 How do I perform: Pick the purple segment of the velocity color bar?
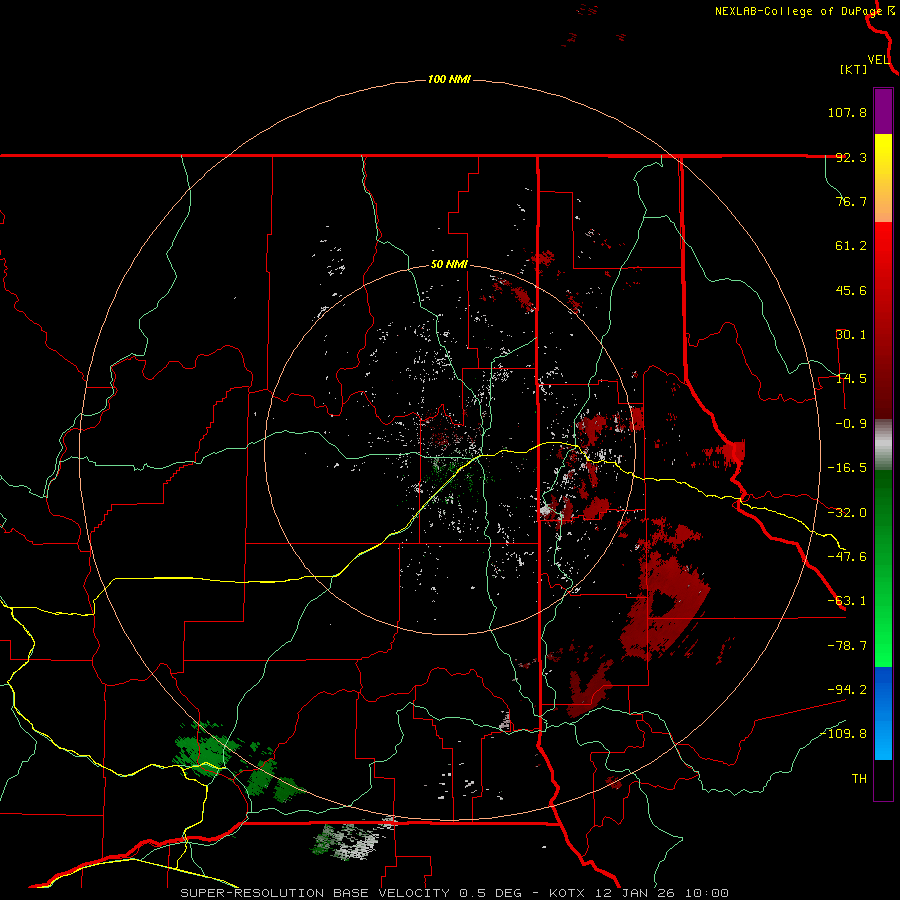click(x=883, y=111)
